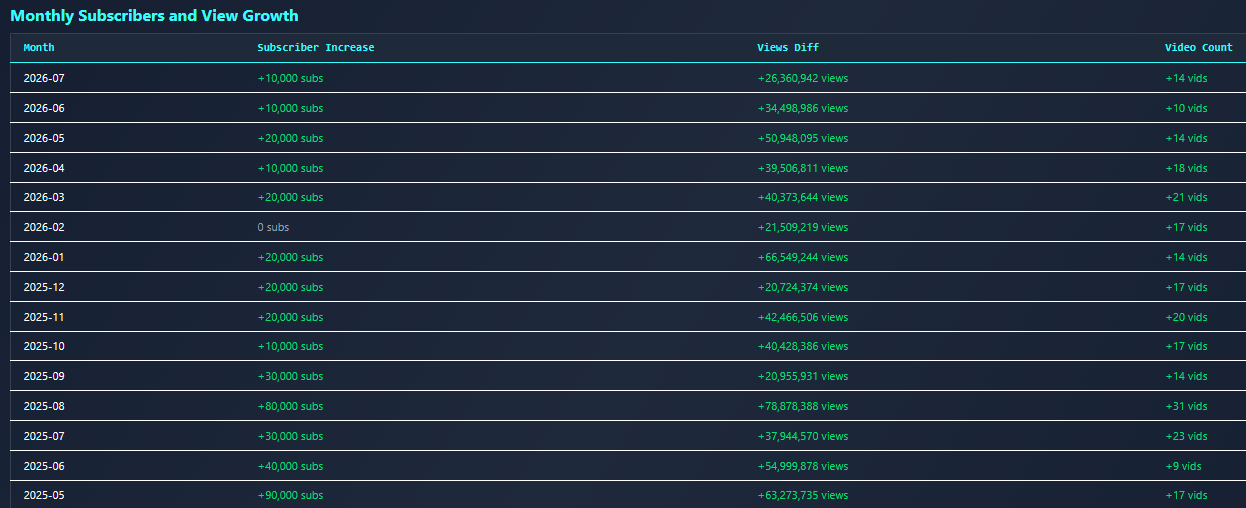1246x508 pixels.
Task: Click the +31 vids value
Action: pyautogui.click(x=1186, y=406)
